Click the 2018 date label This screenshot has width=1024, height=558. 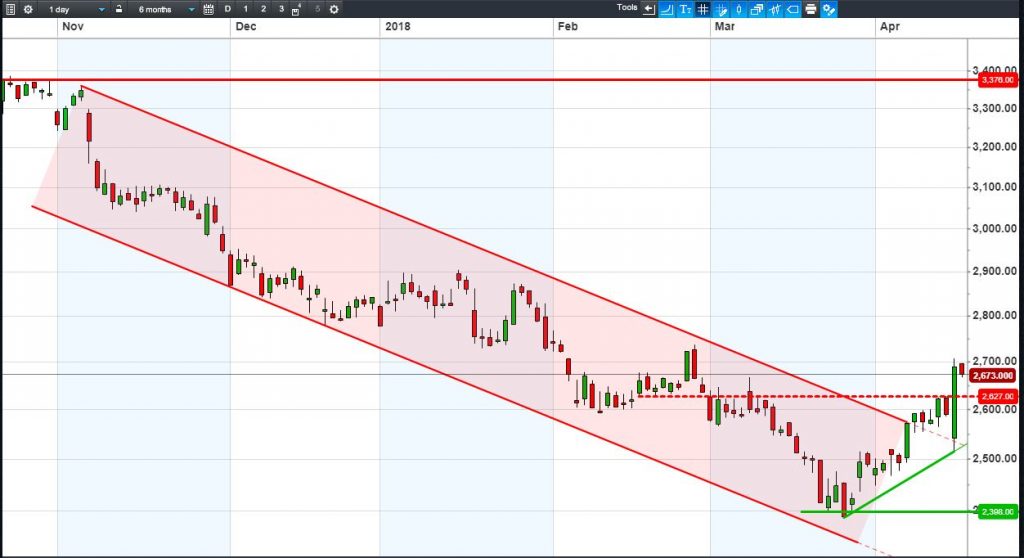coord(398,27)
